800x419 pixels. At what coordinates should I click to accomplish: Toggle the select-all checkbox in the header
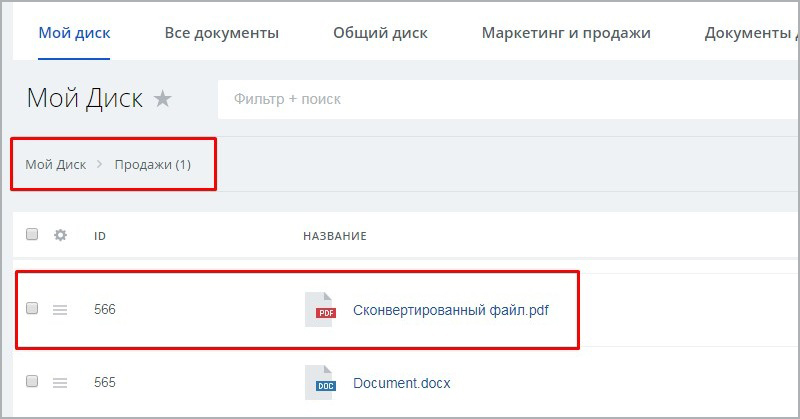pos(32,234)
